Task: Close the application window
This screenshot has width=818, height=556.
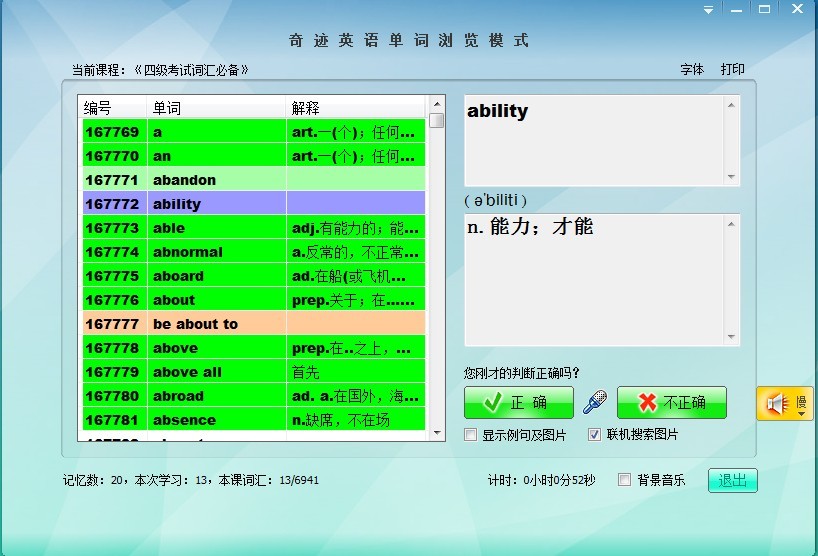Action: (x=796, y=10)
